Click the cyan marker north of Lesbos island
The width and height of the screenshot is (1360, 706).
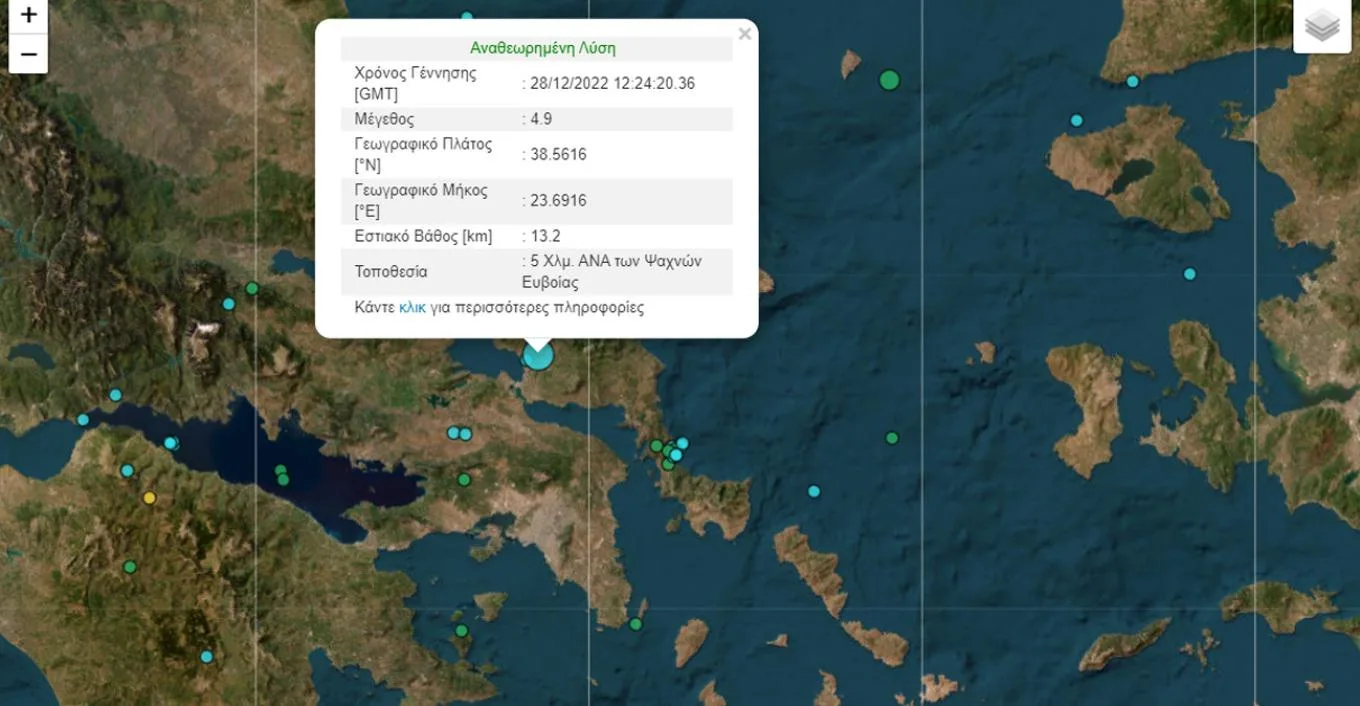point(1132,82)
